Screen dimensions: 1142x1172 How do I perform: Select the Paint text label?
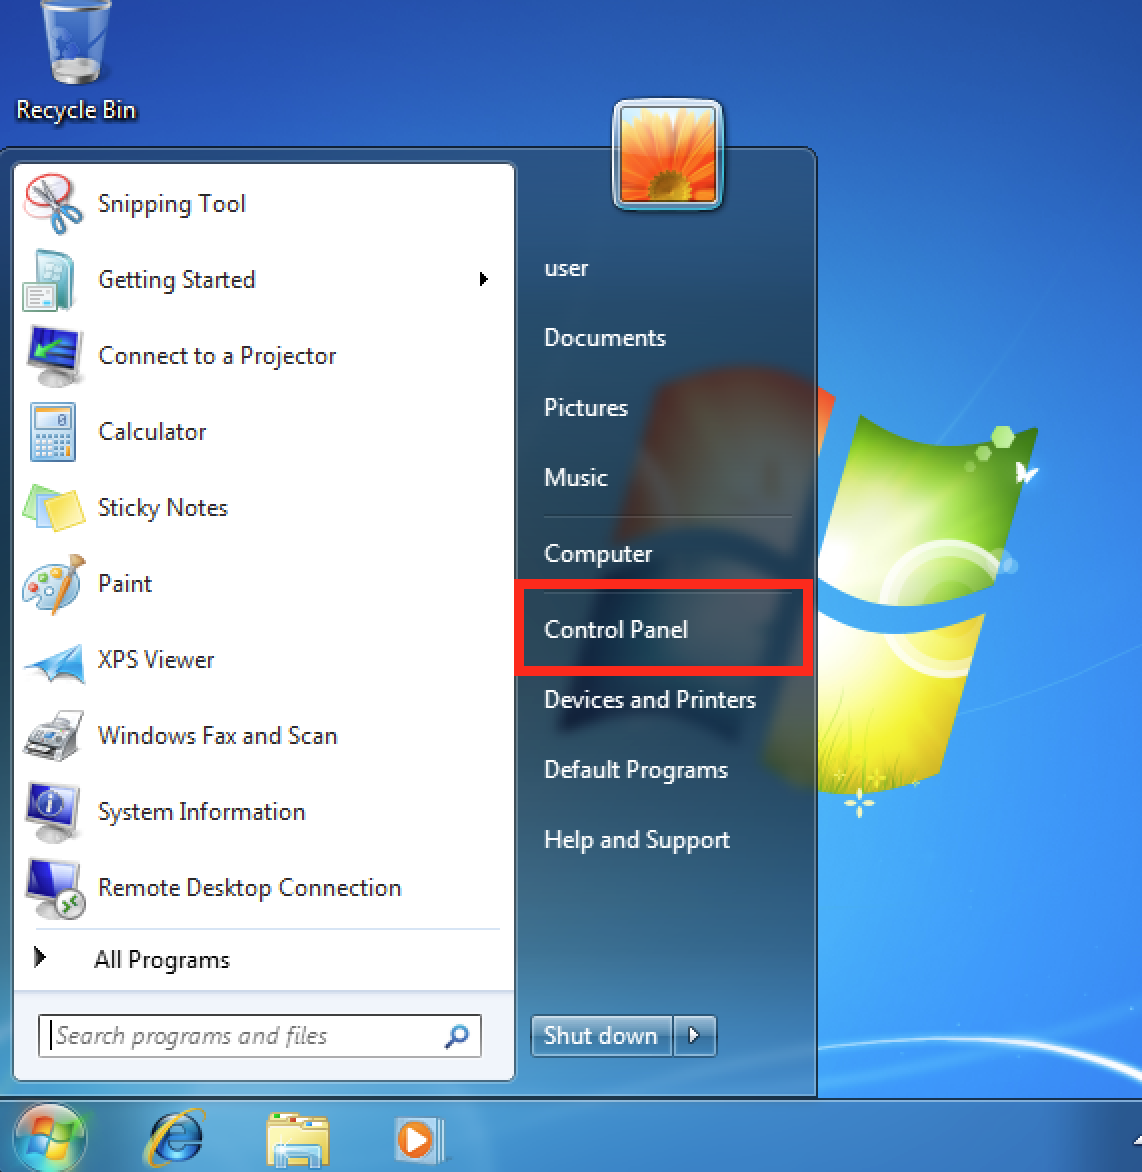pos(125,584)
